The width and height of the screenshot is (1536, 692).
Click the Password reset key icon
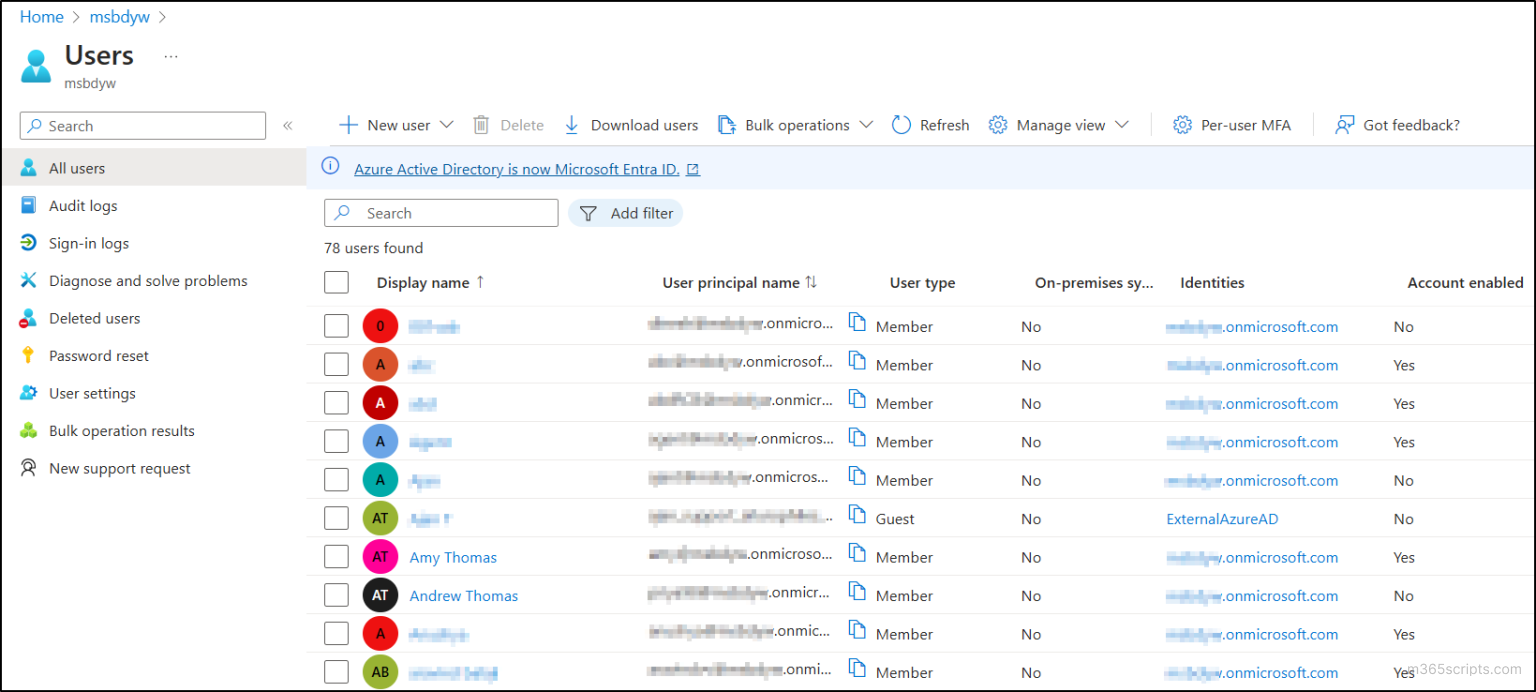click(29, 355)
